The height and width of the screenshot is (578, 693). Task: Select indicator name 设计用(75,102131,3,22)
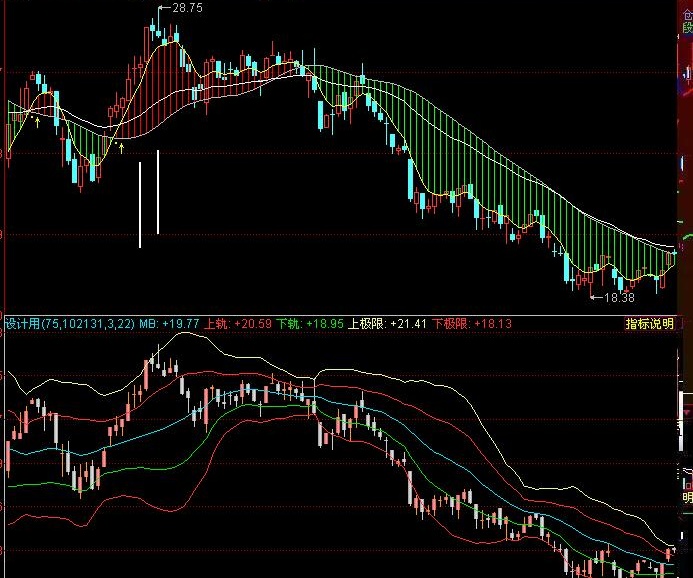(x=69, y=323)
